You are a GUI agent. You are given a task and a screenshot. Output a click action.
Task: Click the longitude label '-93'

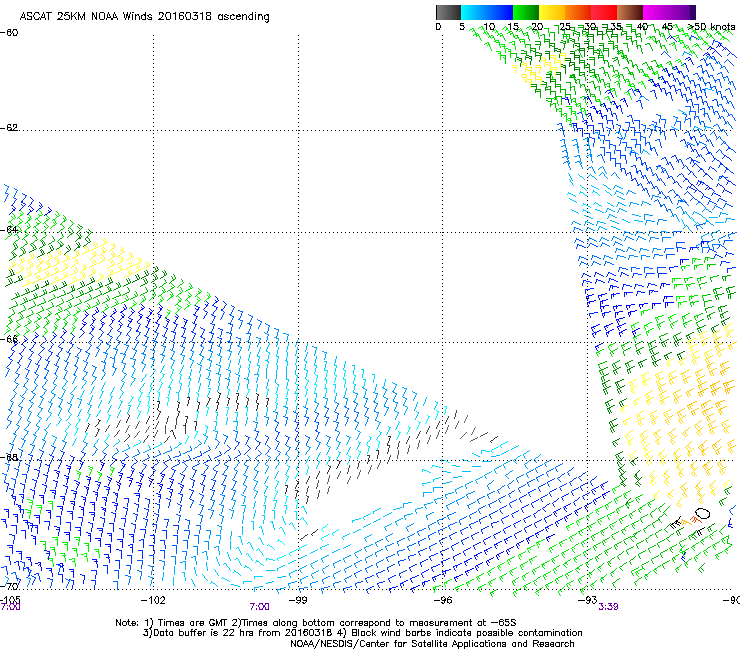[588, 600]
